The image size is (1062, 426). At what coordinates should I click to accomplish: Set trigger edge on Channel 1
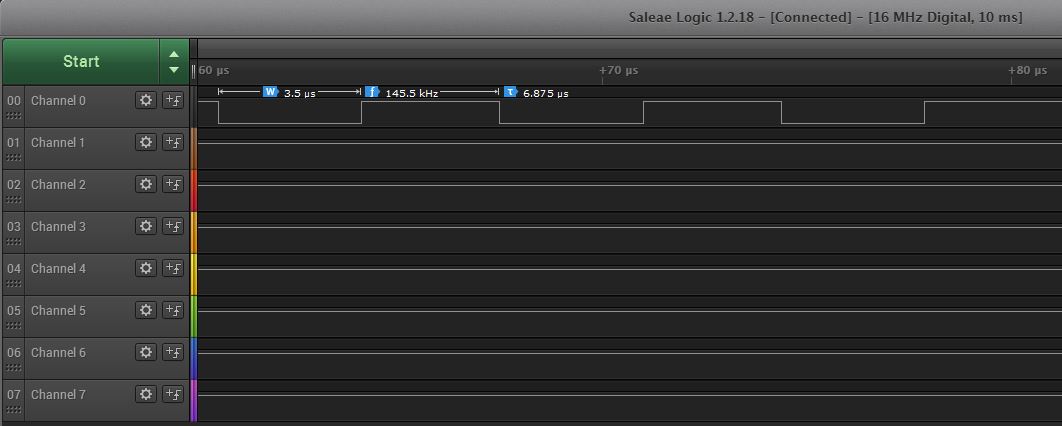[x=173, y=142]
